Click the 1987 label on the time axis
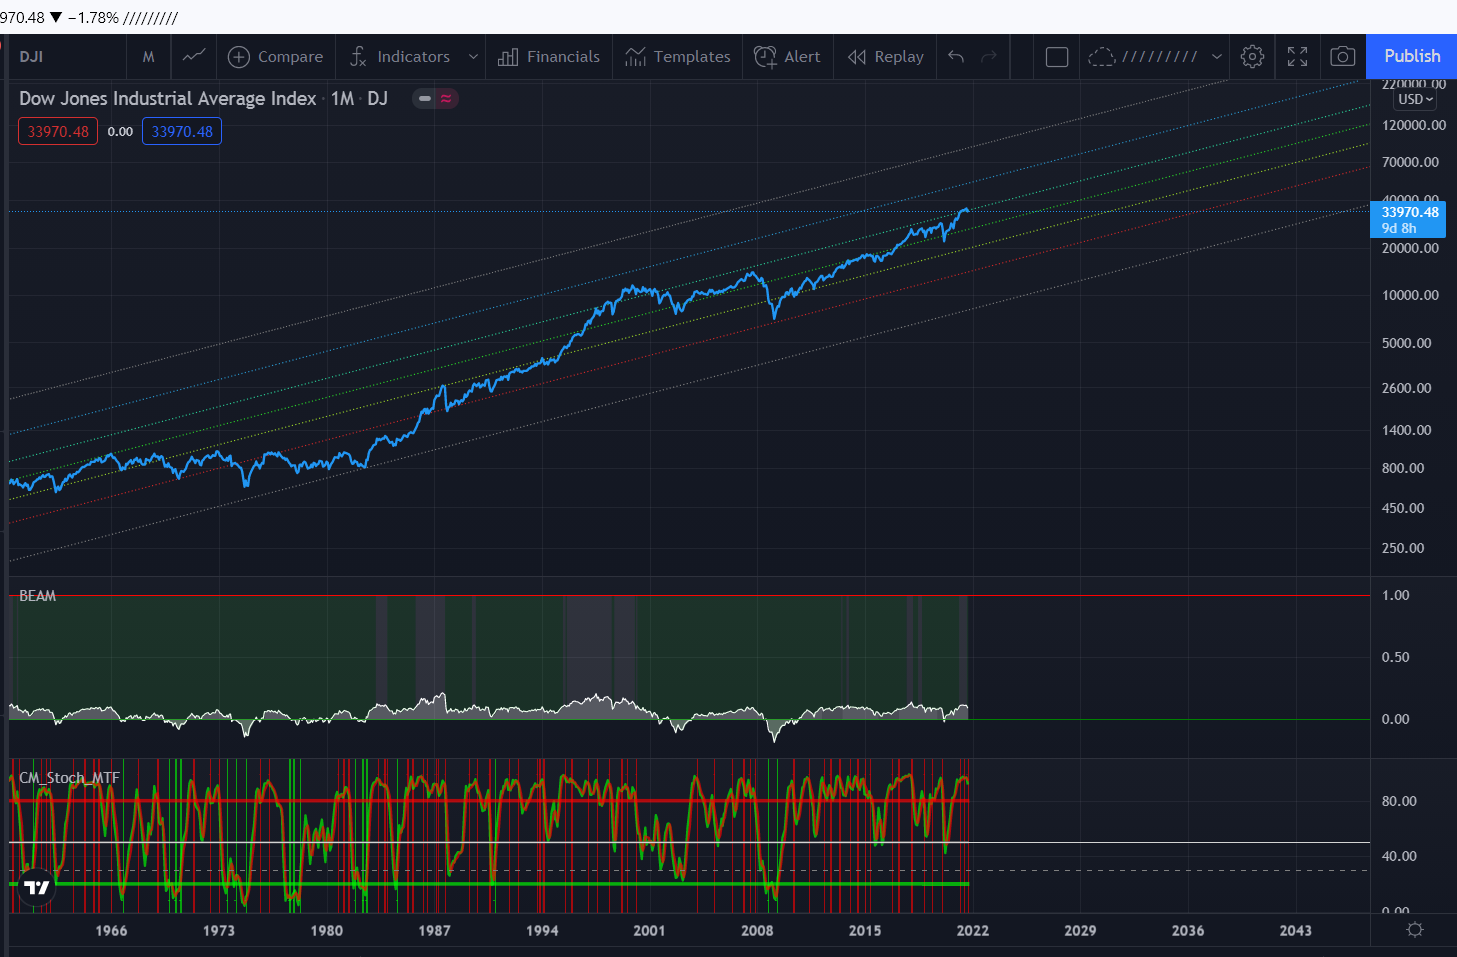 434,930
